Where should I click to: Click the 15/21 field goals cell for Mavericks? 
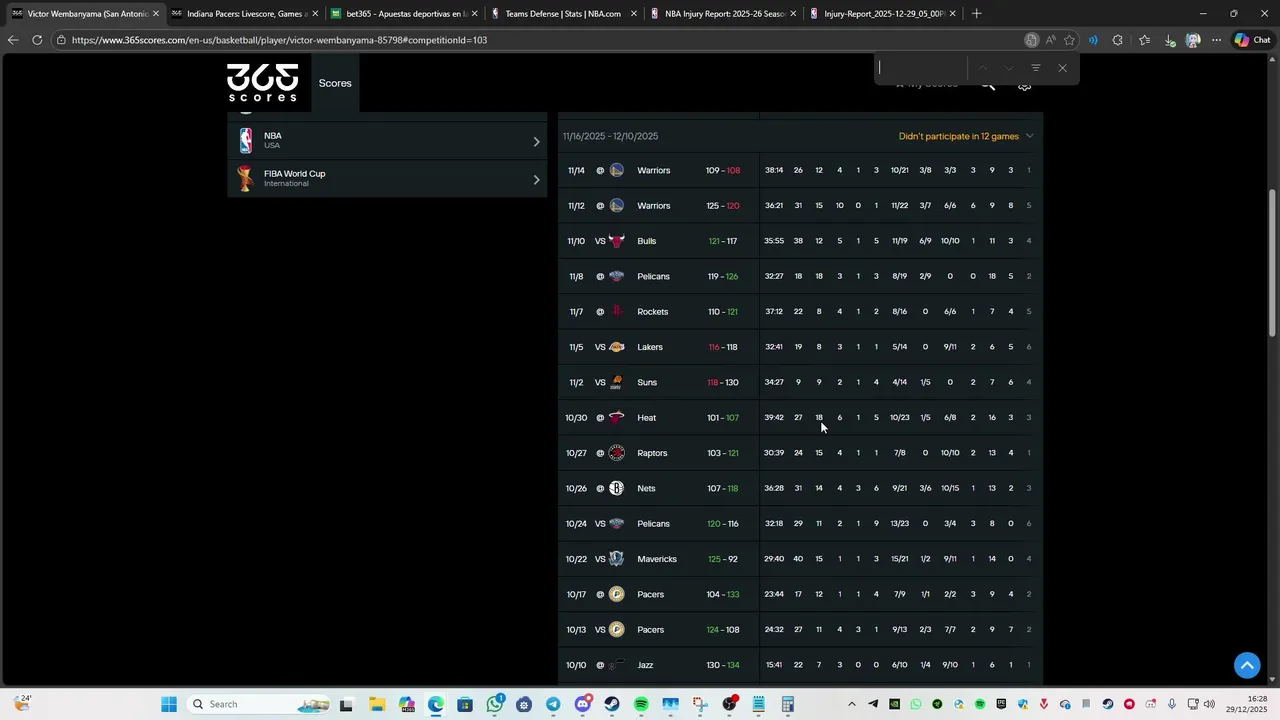[x=899, y=559]
